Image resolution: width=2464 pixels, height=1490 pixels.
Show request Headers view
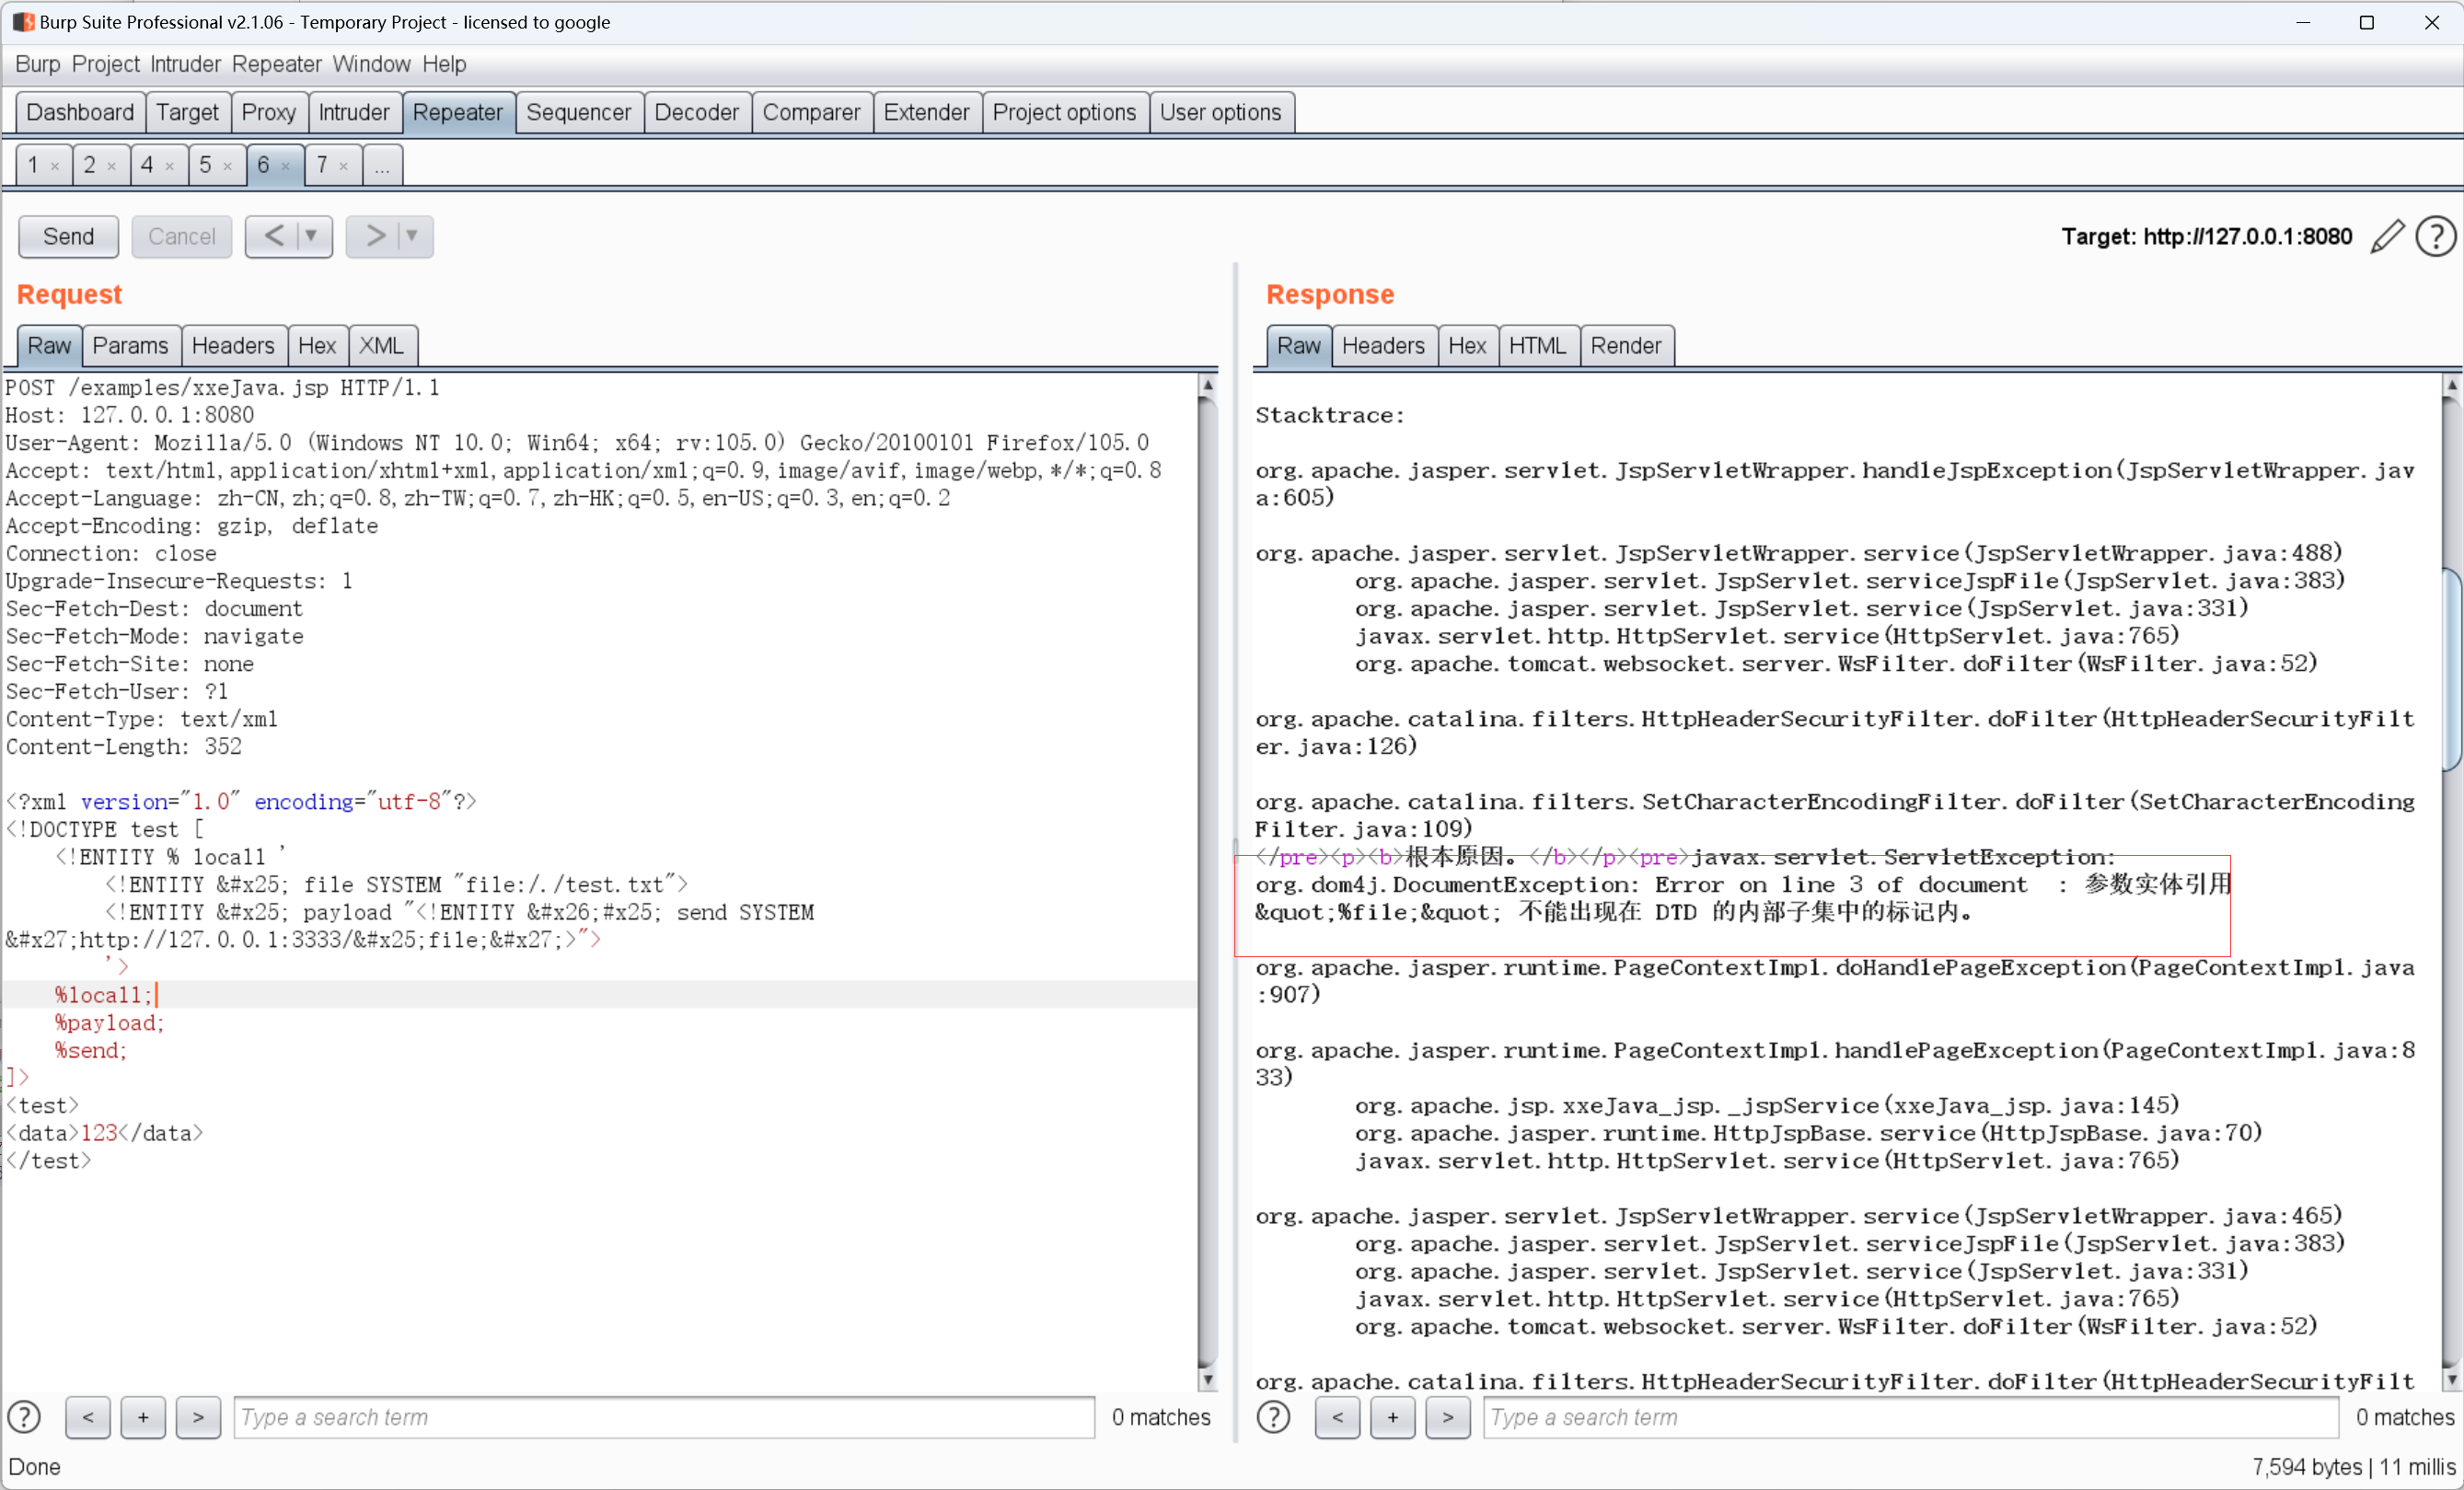pos(233,346)
